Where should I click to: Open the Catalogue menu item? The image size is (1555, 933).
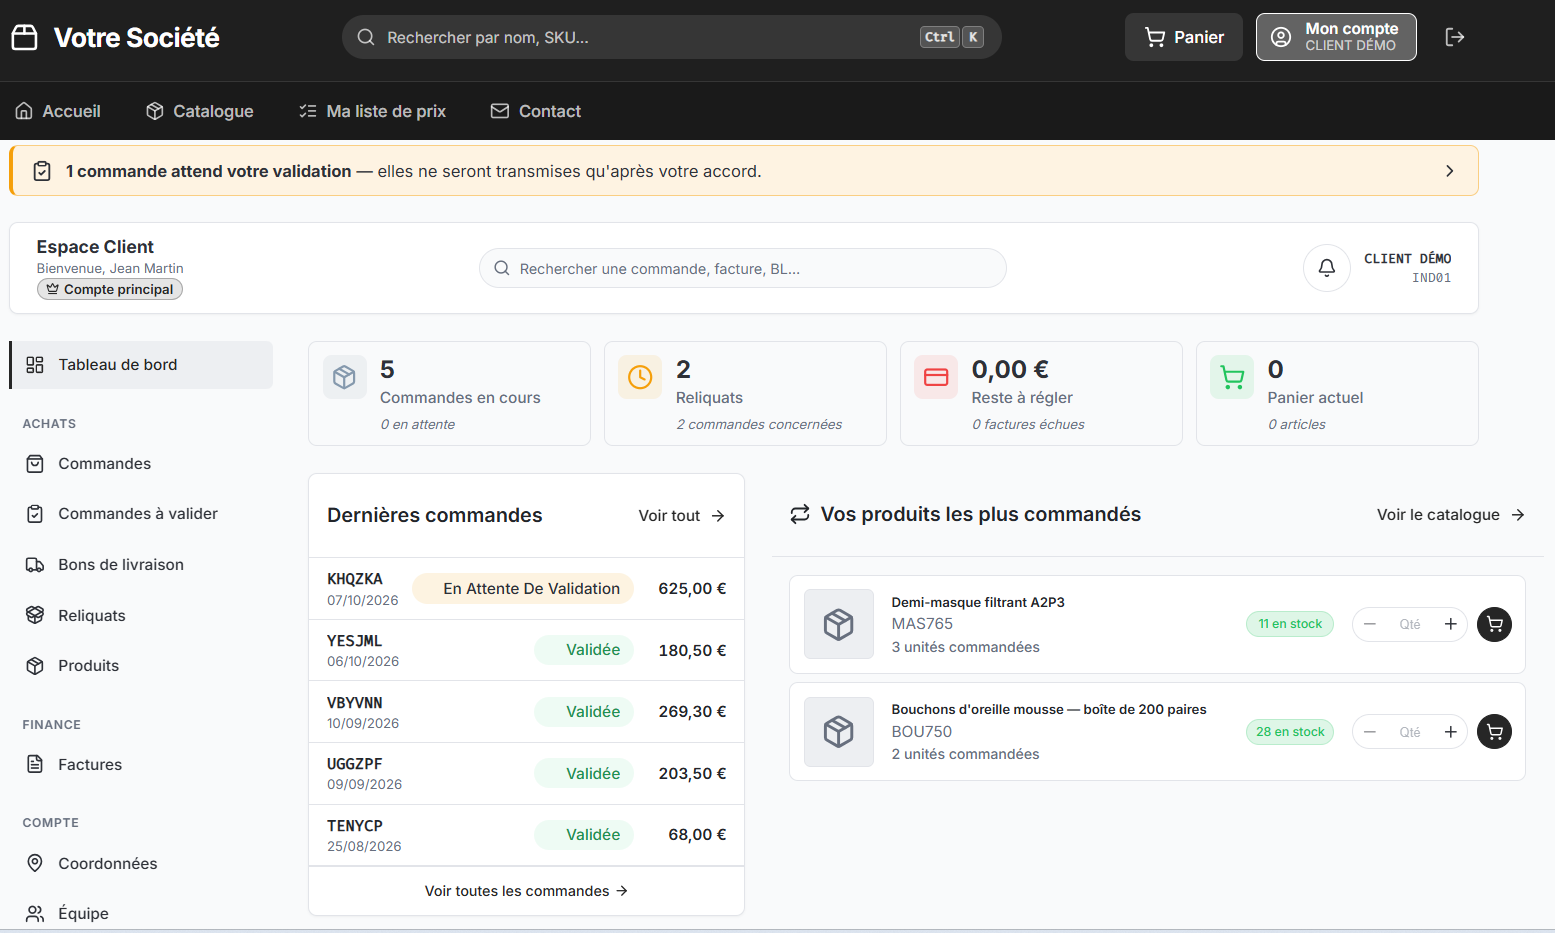(200, 111)
